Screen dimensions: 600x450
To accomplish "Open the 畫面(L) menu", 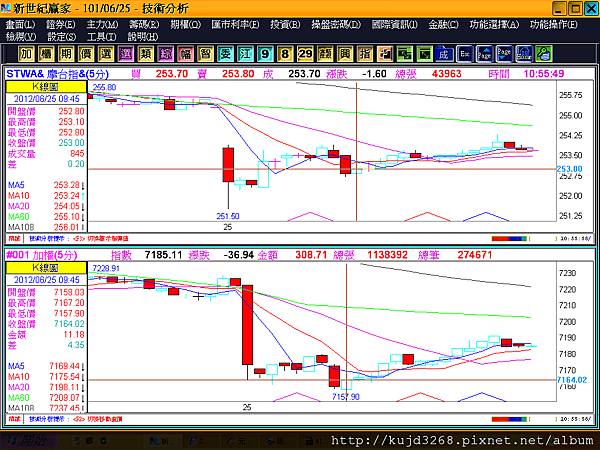I will point(20,24).
